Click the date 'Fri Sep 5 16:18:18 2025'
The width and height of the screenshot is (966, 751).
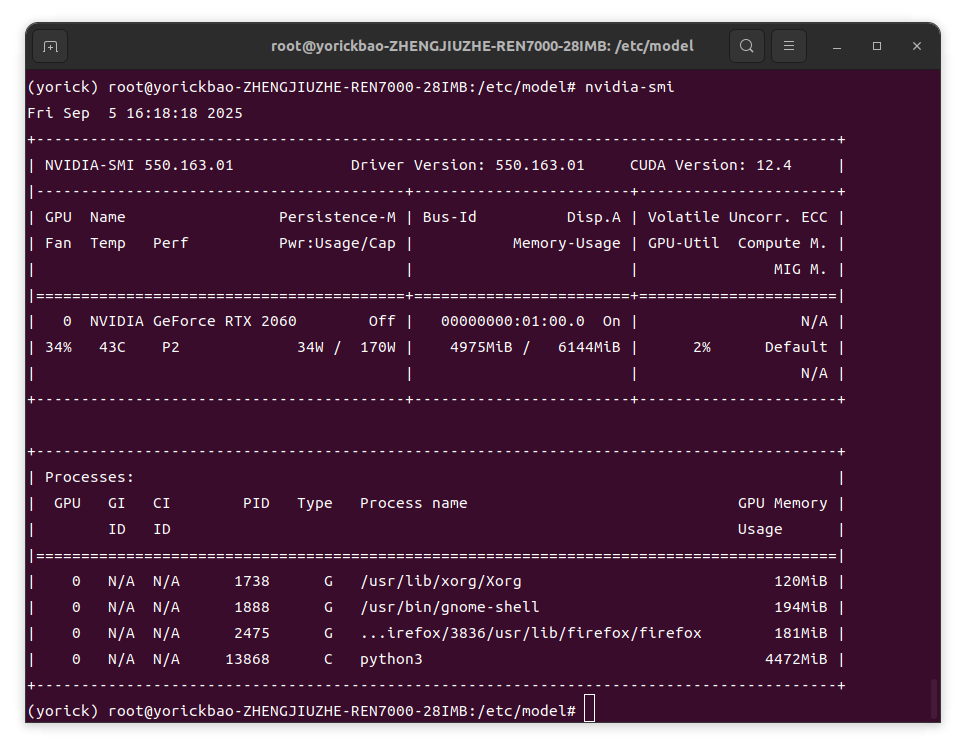(x=135, y=113)
